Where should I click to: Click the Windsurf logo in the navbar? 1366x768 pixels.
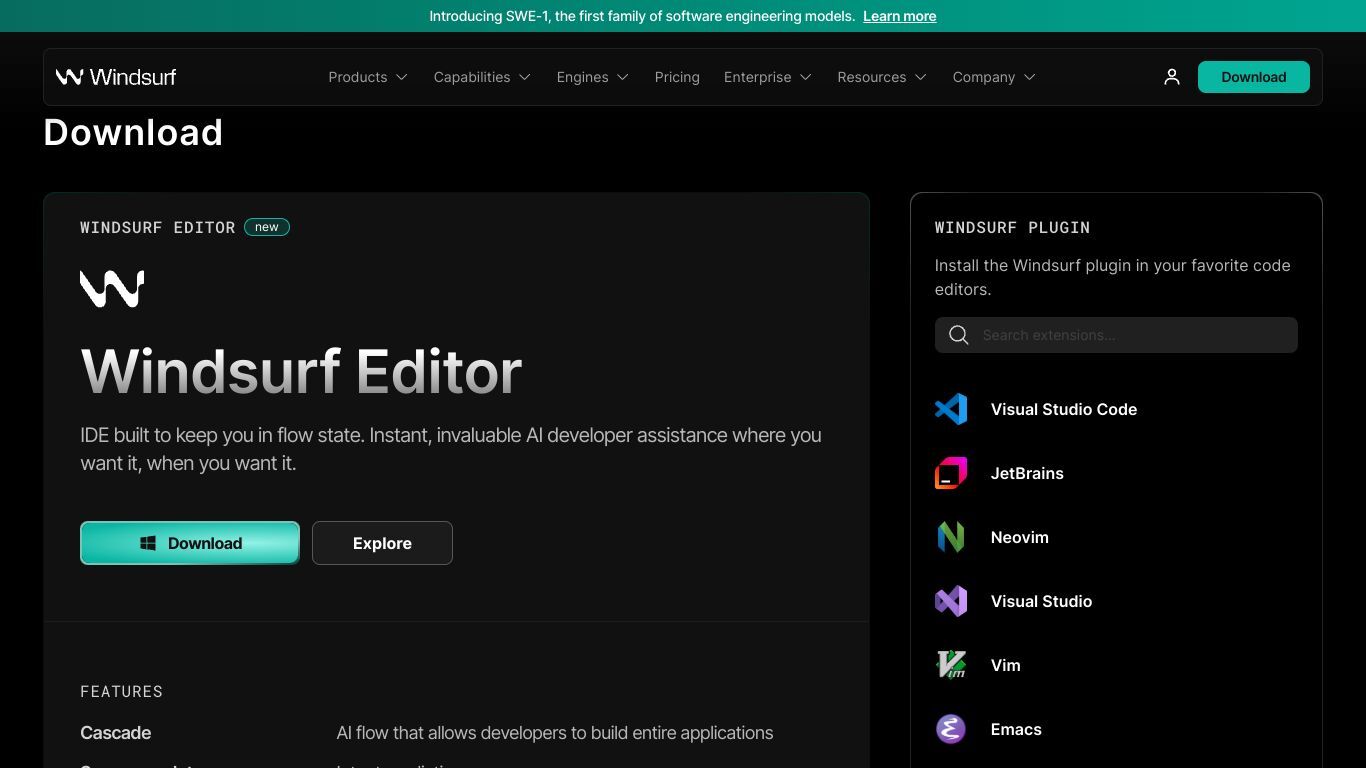pos(116,77)
